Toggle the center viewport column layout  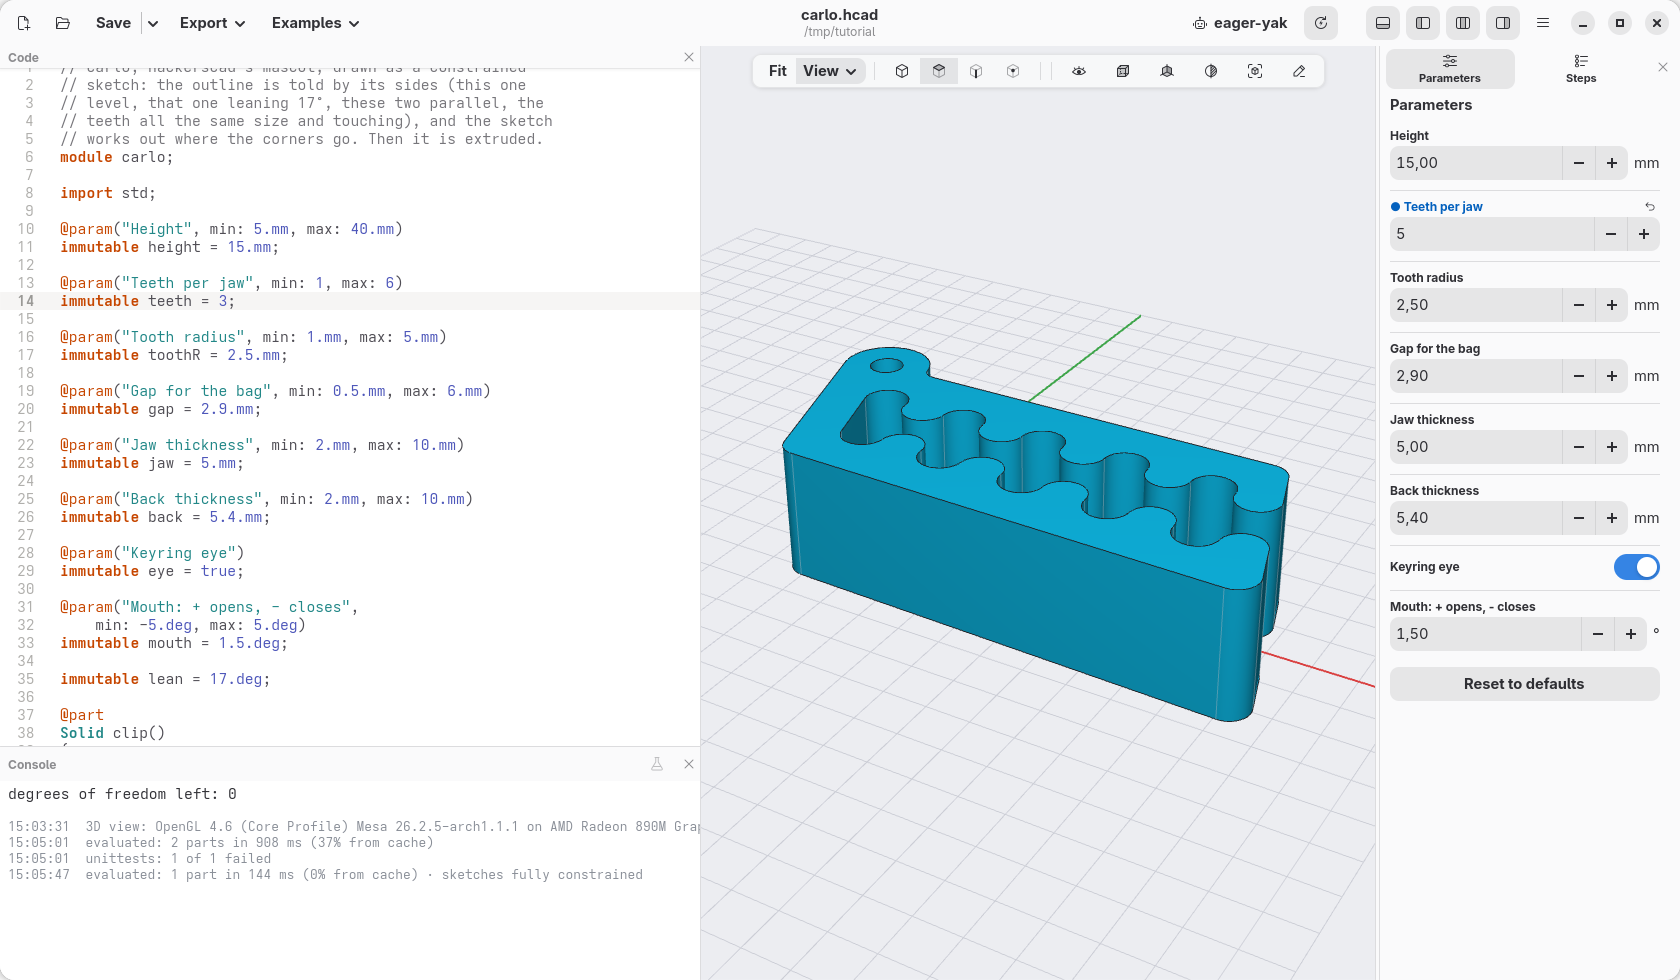coord(1463,23)
